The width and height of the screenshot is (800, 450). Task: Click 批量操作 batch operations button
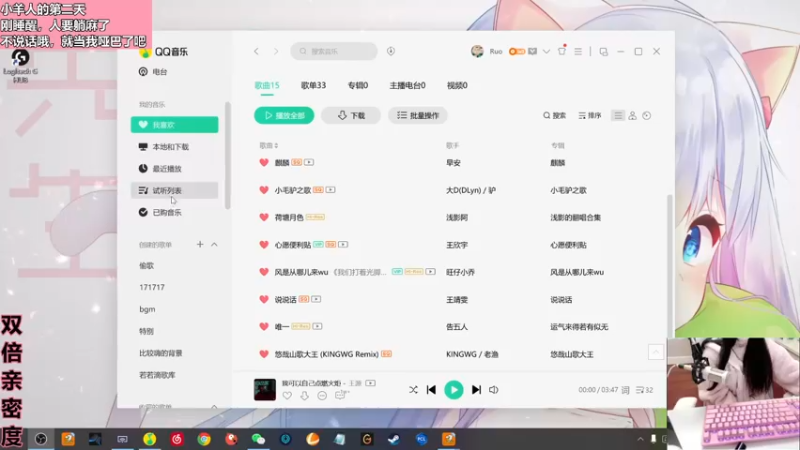(418, 115)
